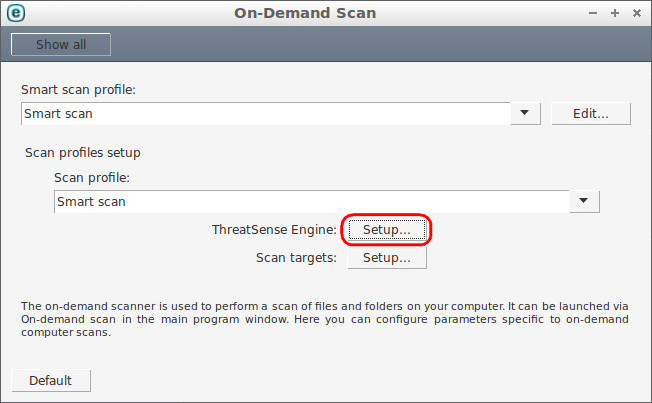
Task: Maximize the window using the plus icon
Action: pyautogui.click(x=615, y=13)
